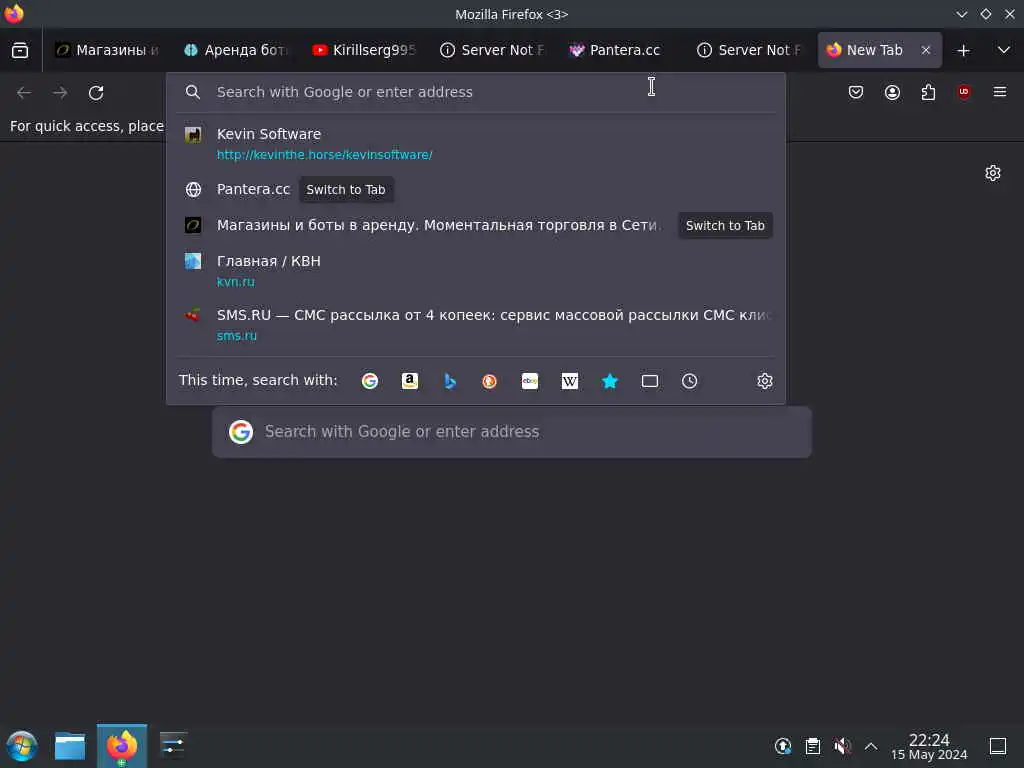This screenshot has height=768, width=1024.
Task: Select Pantera.cc suggestion row
Action: 475,189
